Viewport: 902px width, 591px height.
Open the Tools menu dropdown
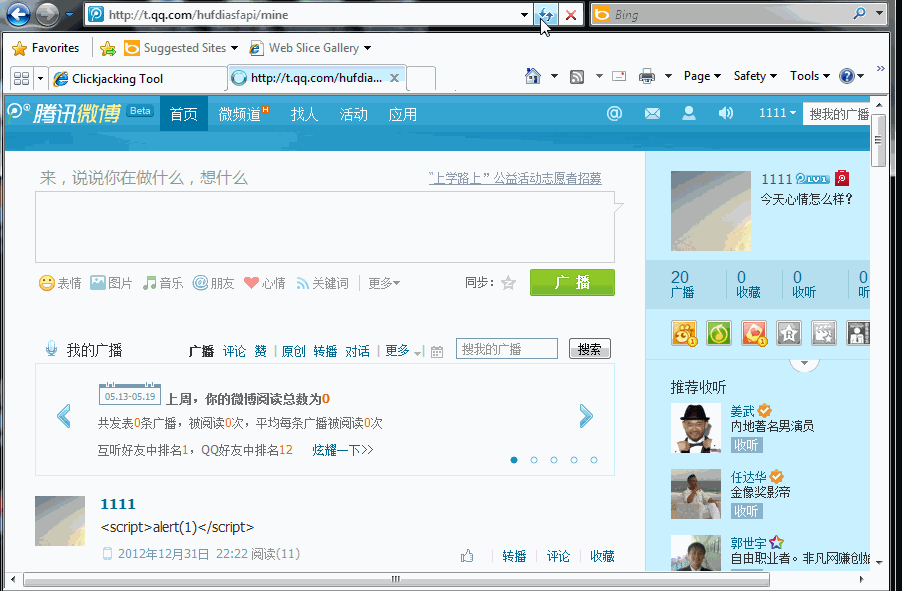pyautogui.click(x=810, y=76)
